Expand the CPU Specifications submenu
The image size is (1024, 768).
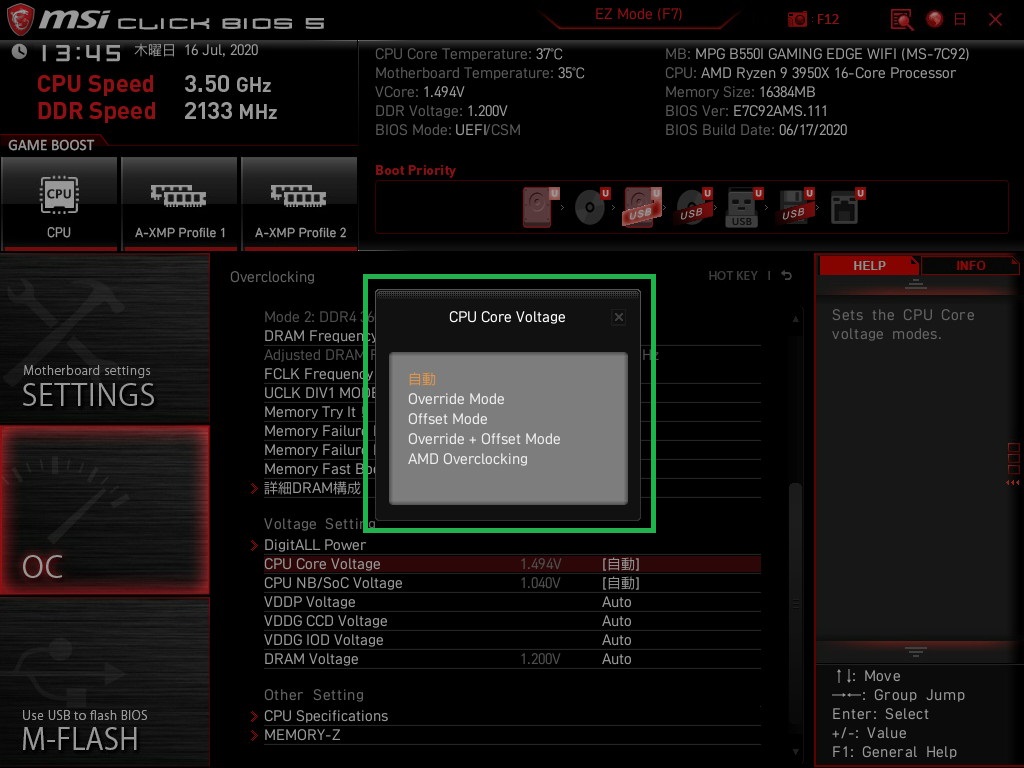click(326, 716)
